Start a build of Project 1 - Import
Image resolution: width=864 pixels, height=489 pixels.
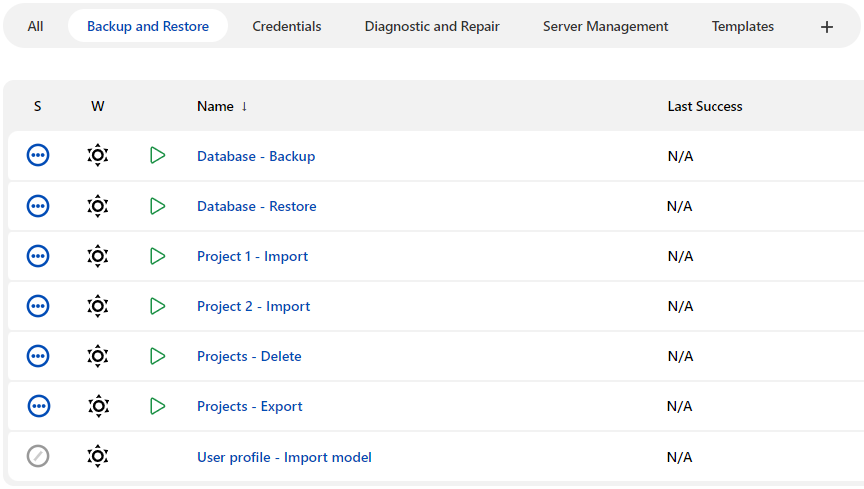tap(157, 256)
